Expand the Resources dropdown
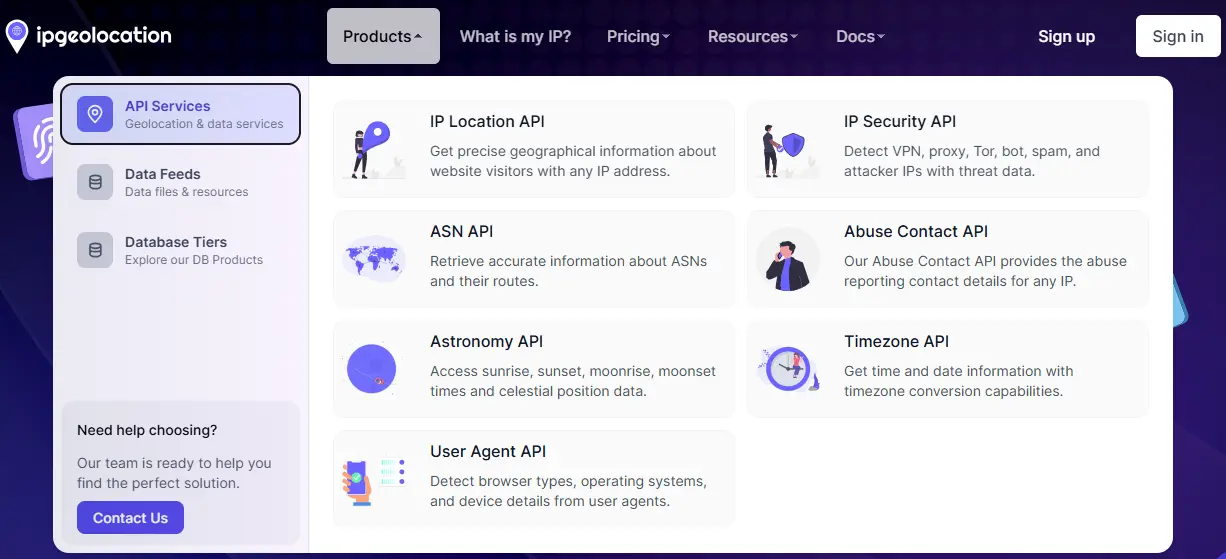The width and height of the screenshot is (1226, 559). (x=752, y=36)
